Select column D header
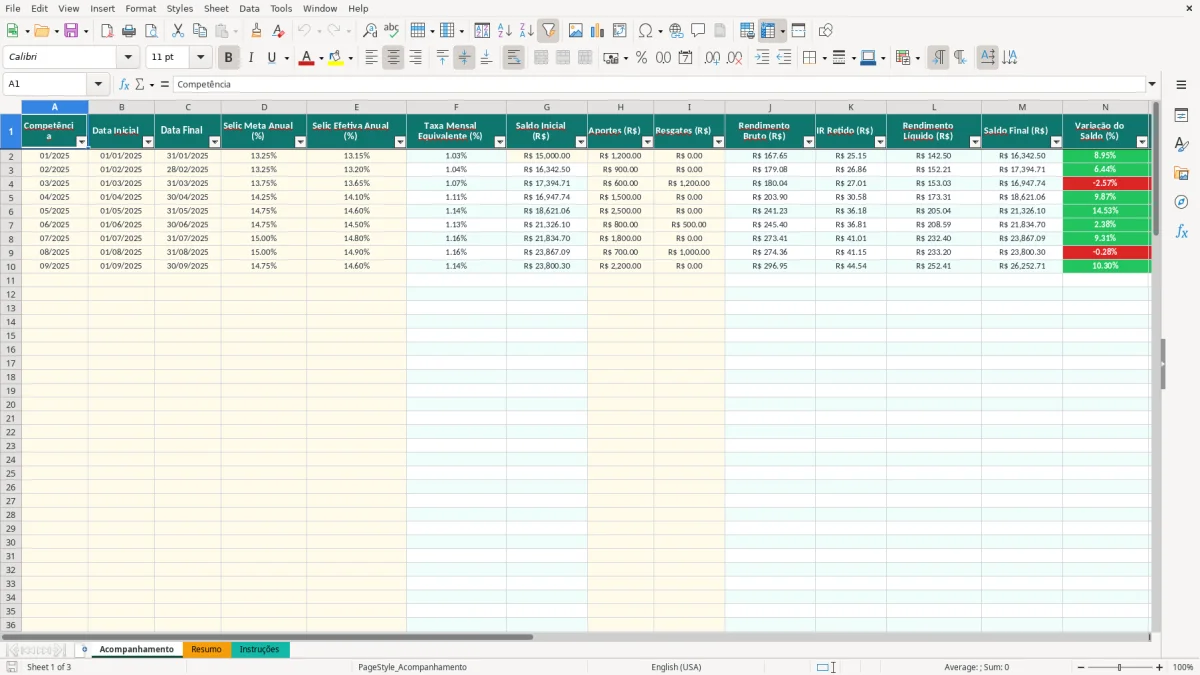This screenshot has width=1200, height=675. [264, 107]
